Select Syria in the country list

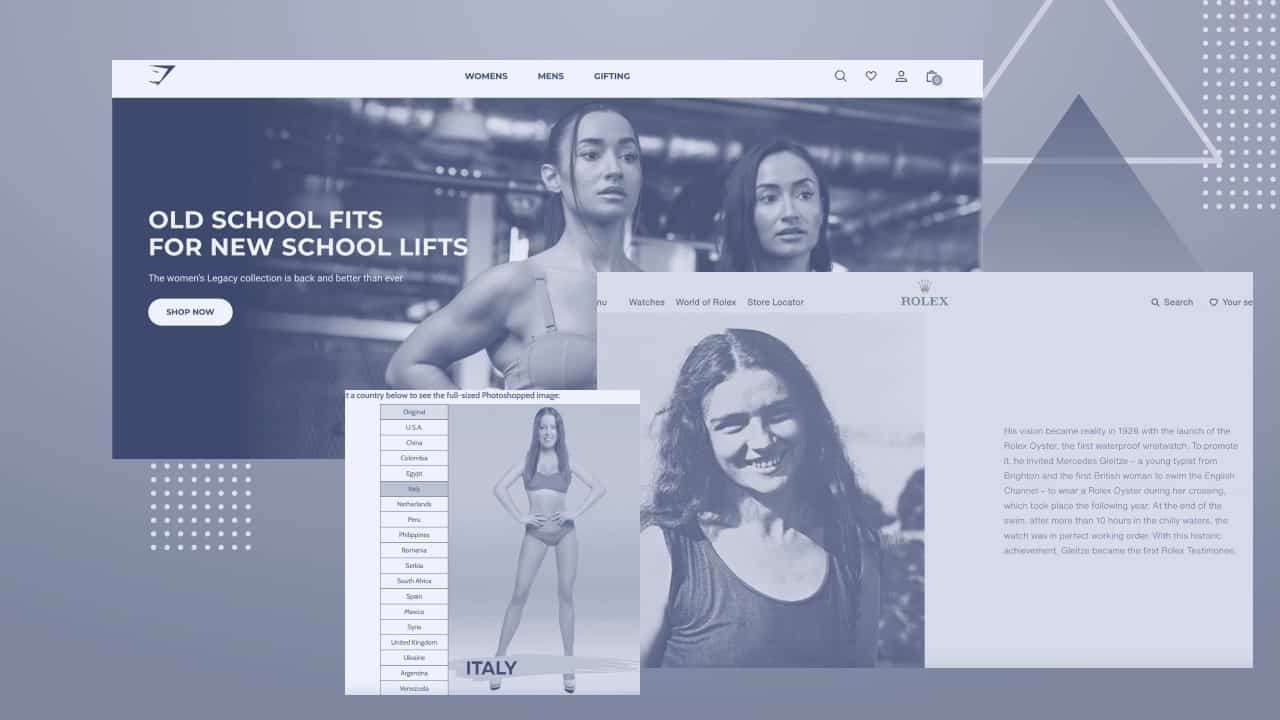(x=414, y=627)
